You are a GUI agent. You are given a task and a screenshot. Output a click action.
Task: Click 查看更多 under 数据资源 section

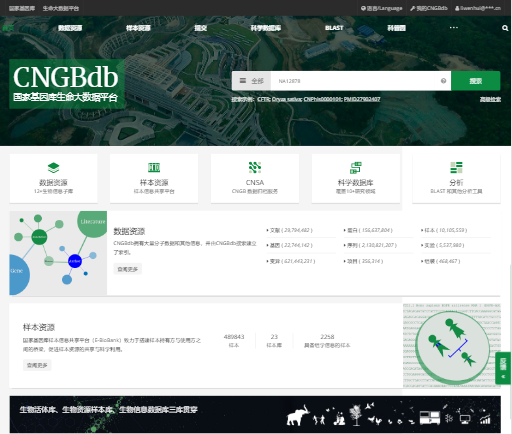(128, 269)
